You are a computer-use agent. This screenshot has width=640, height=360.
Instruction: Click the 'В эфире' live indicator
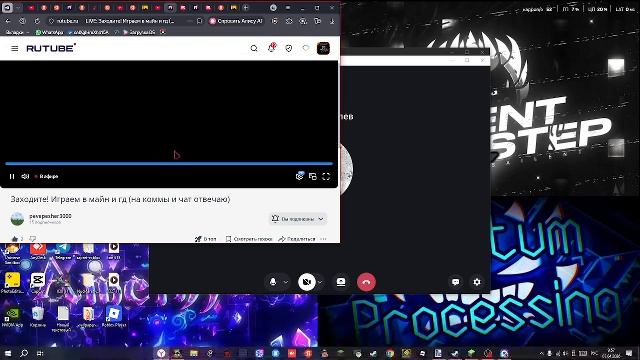tap(47, 176)
